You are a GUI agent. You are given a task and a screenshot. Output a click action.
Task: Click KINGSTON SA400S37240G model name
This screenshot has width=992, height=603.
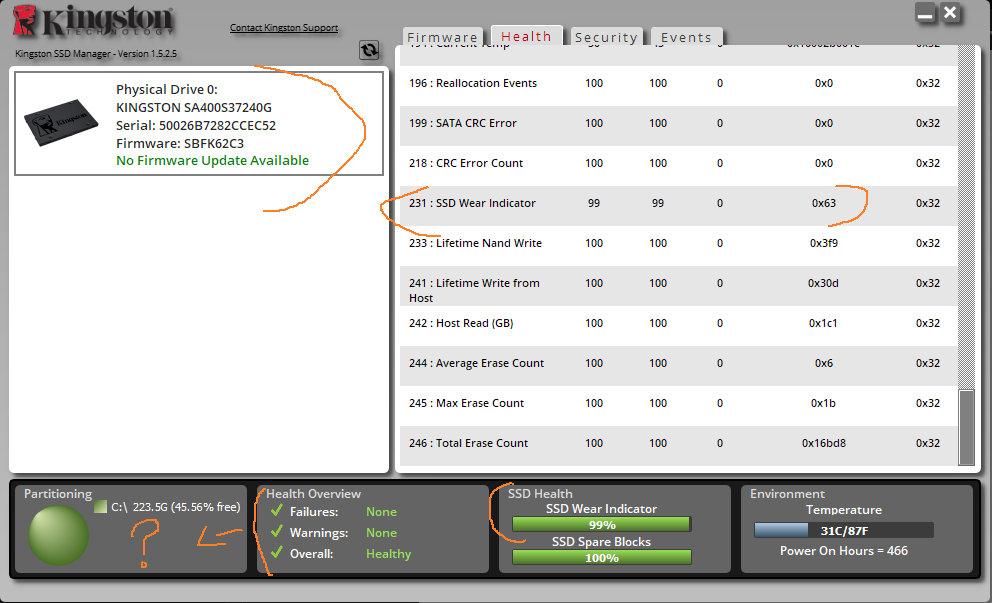point(194,108)
